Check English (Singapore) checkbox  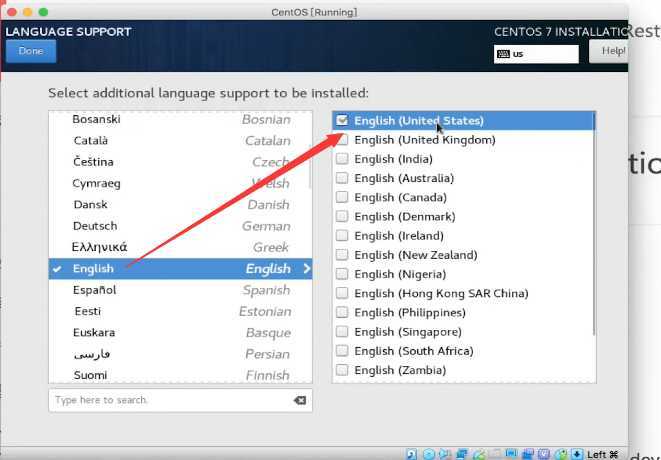click(x=342, y=331)
